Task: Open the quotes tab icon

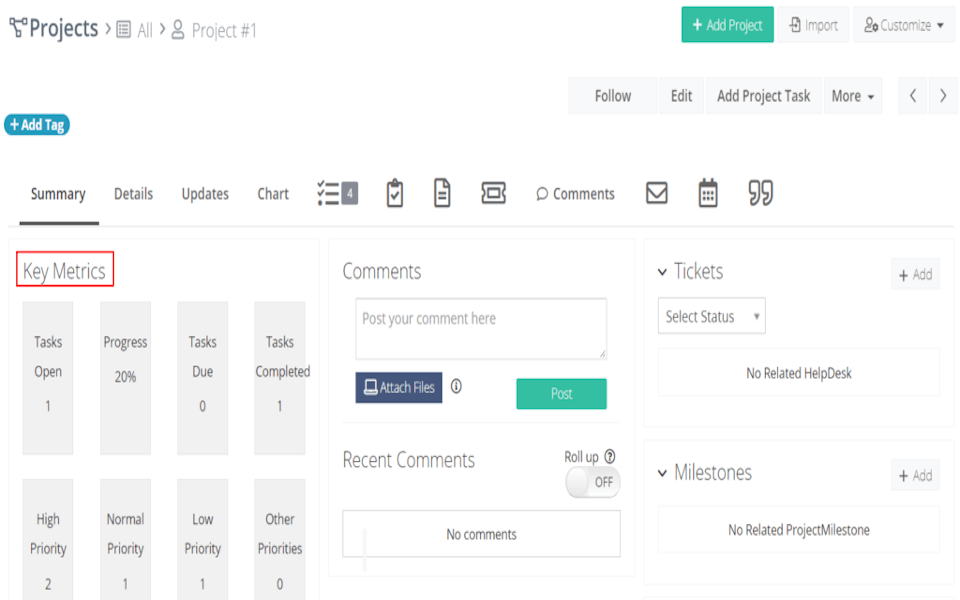Action: [761, 193]
